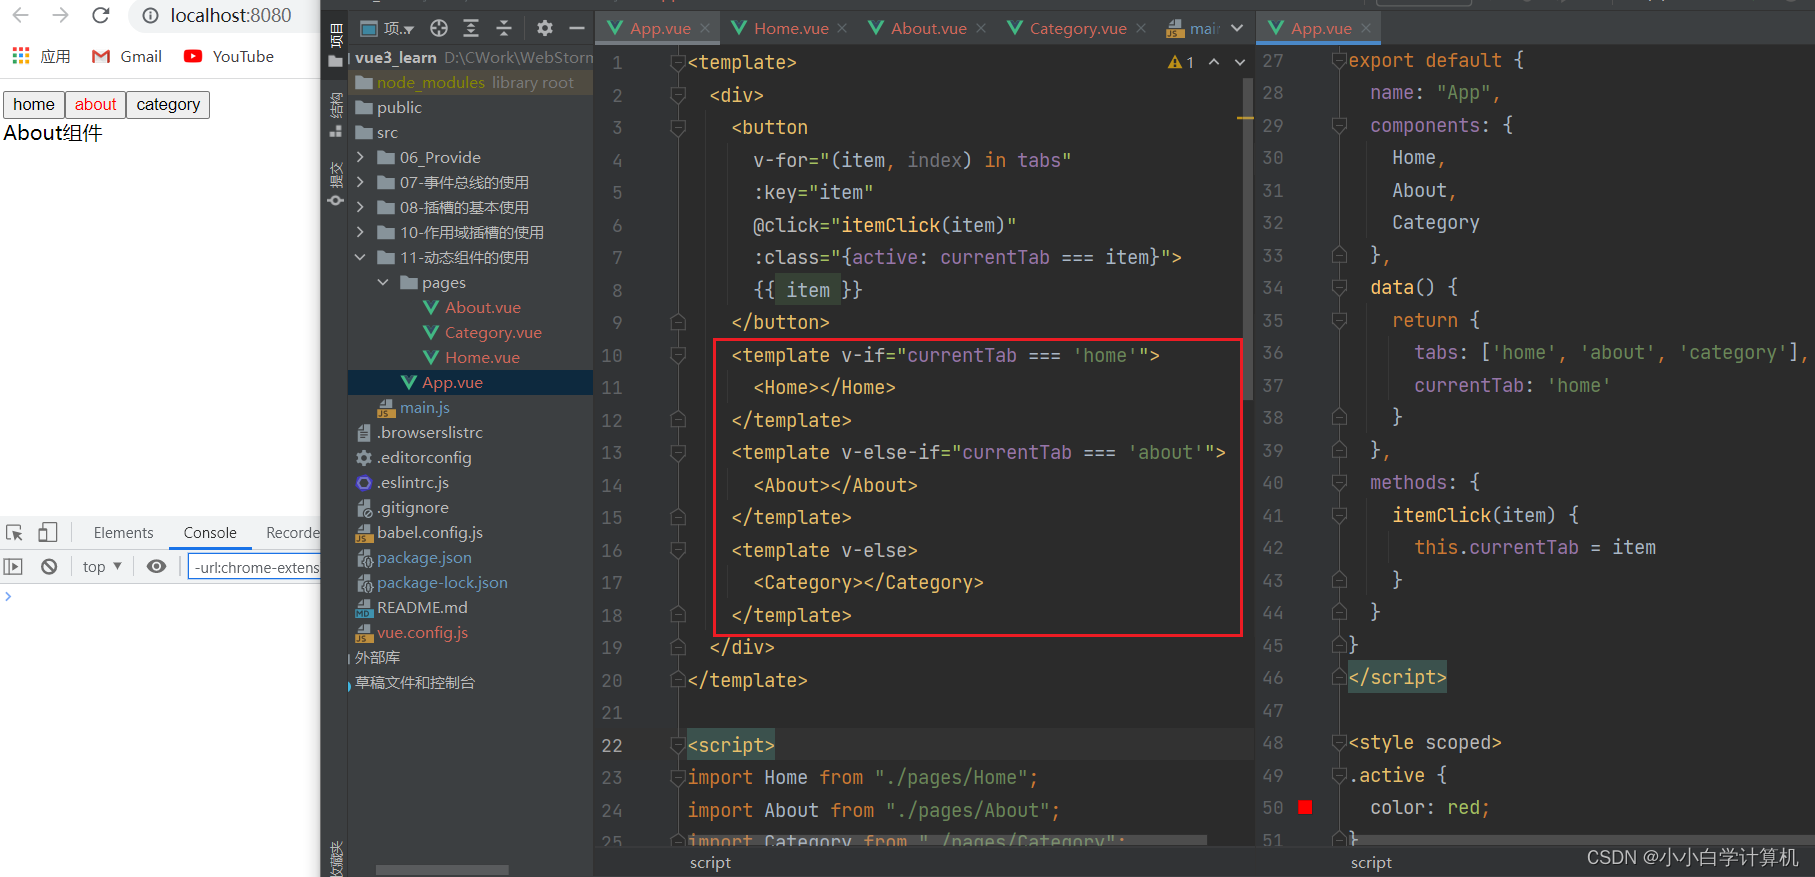Expand the 08-插槽的基本使用 folder
Image resolution: width=1815 pixels, height=877 pixels.
(x=360, y=207)
